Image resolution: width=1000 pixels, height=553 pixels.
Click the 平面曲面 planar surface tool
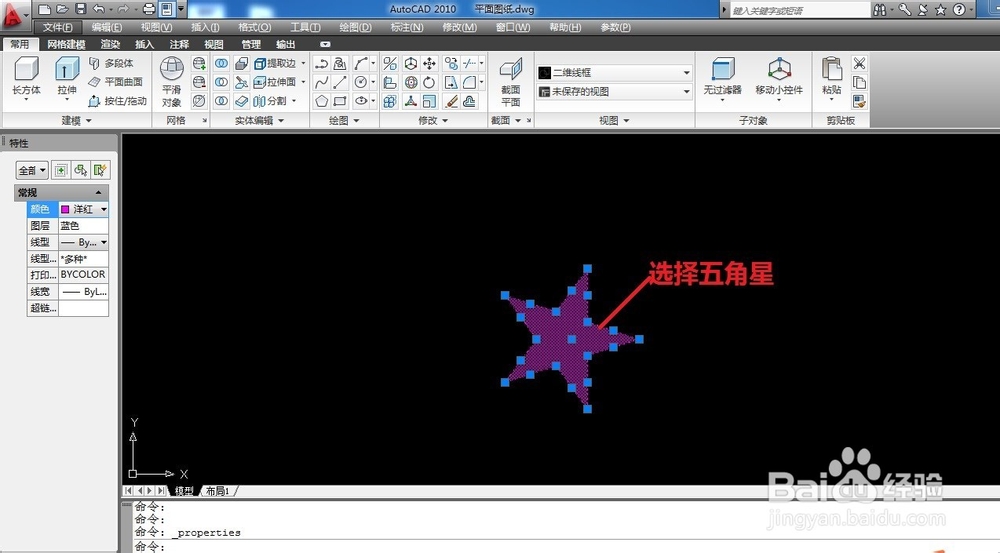point(115,82)
